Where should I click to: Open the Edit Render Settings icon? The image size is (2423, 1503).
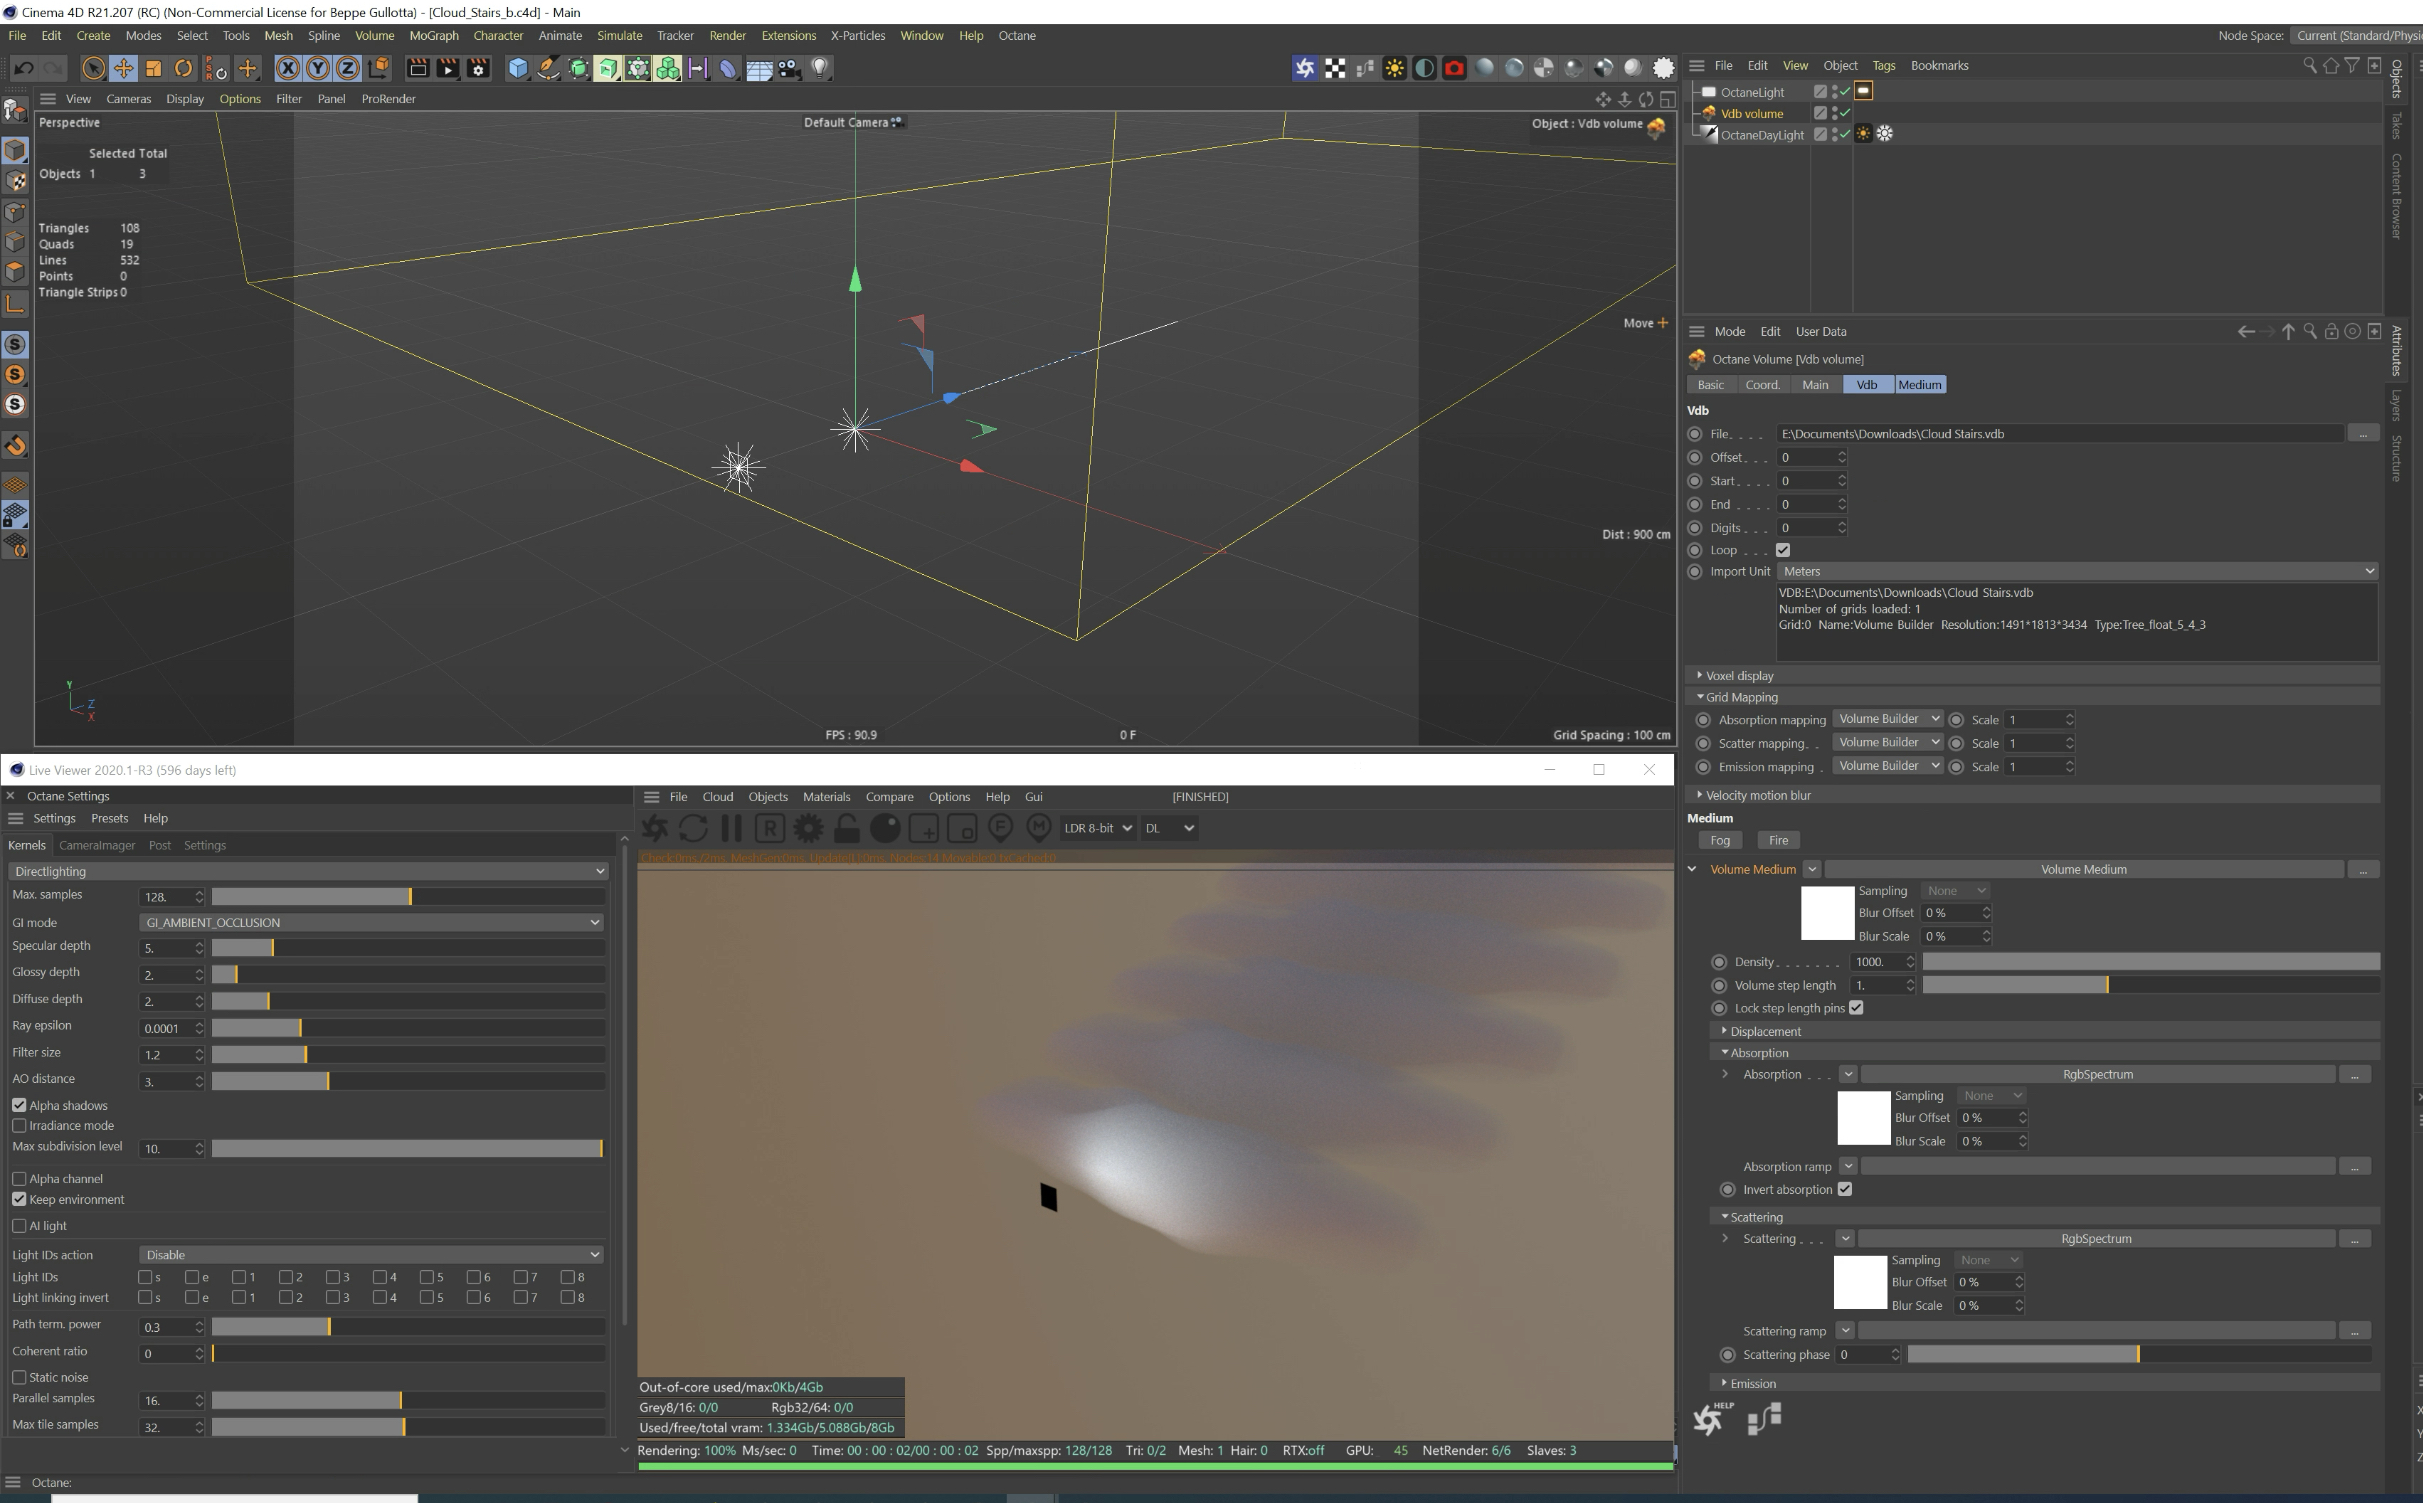[478, 68]
